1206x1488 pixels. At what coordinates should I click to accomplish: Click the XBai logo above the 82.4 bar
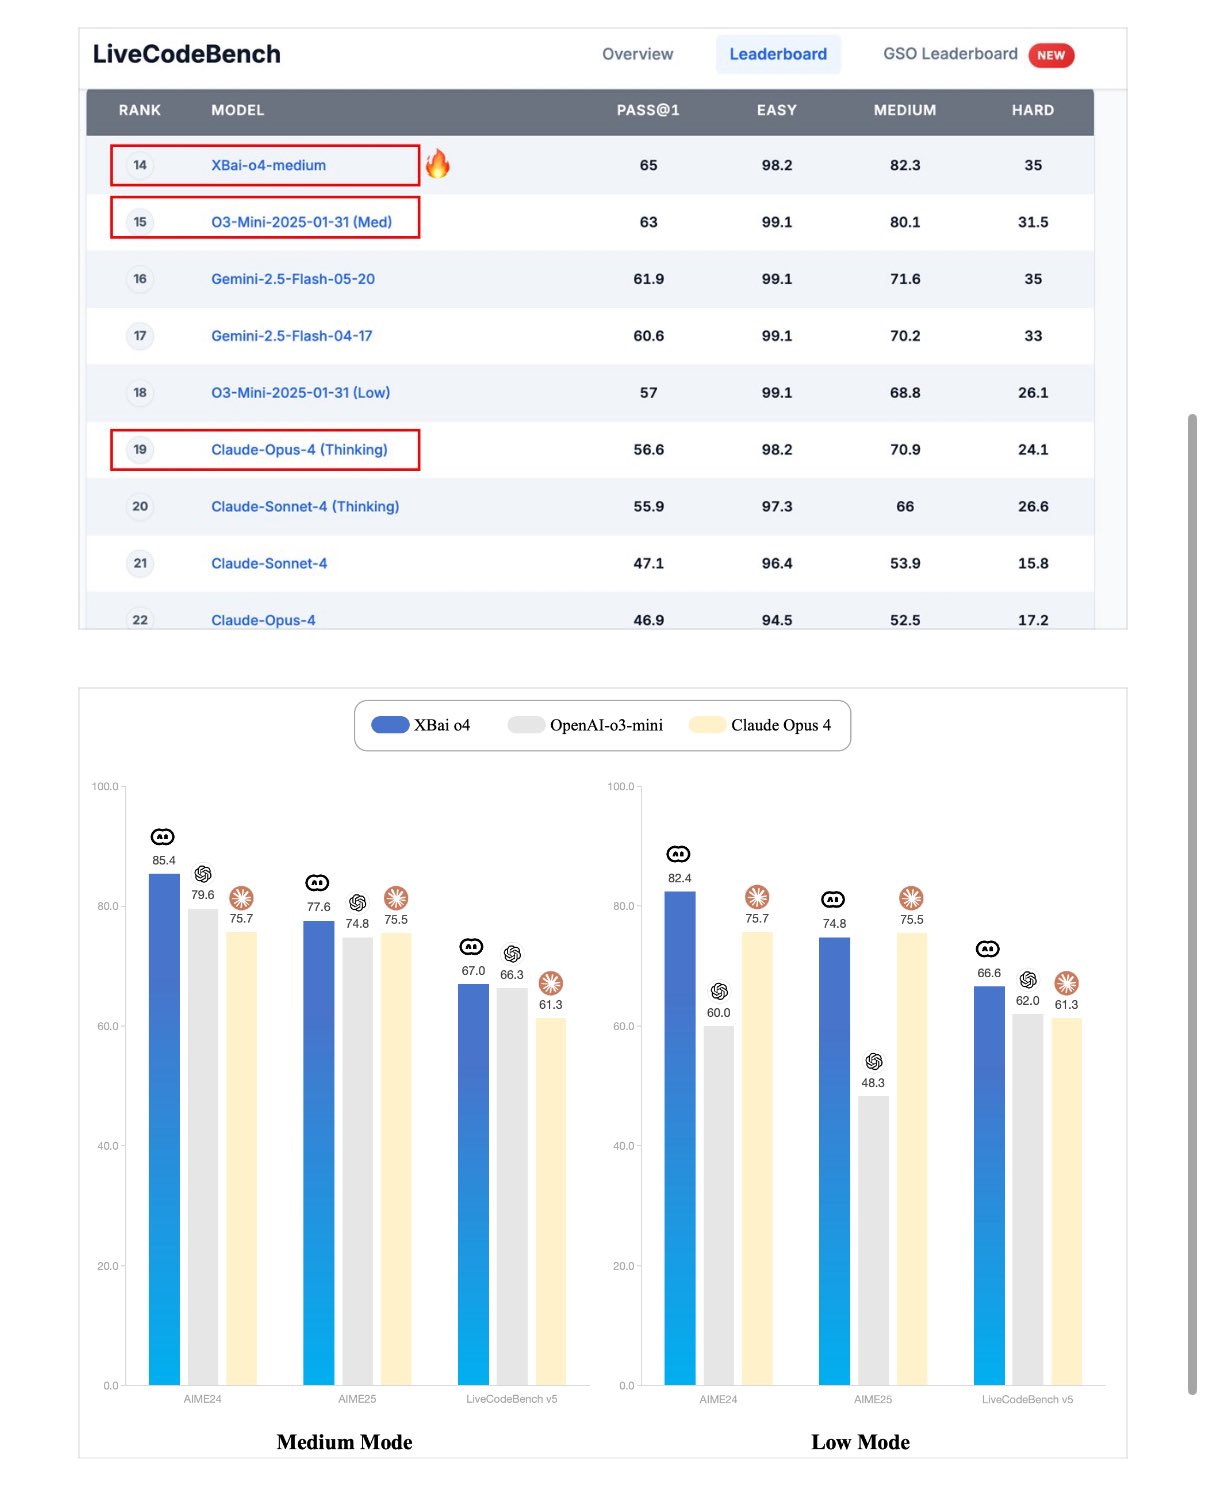pos(679,854)
